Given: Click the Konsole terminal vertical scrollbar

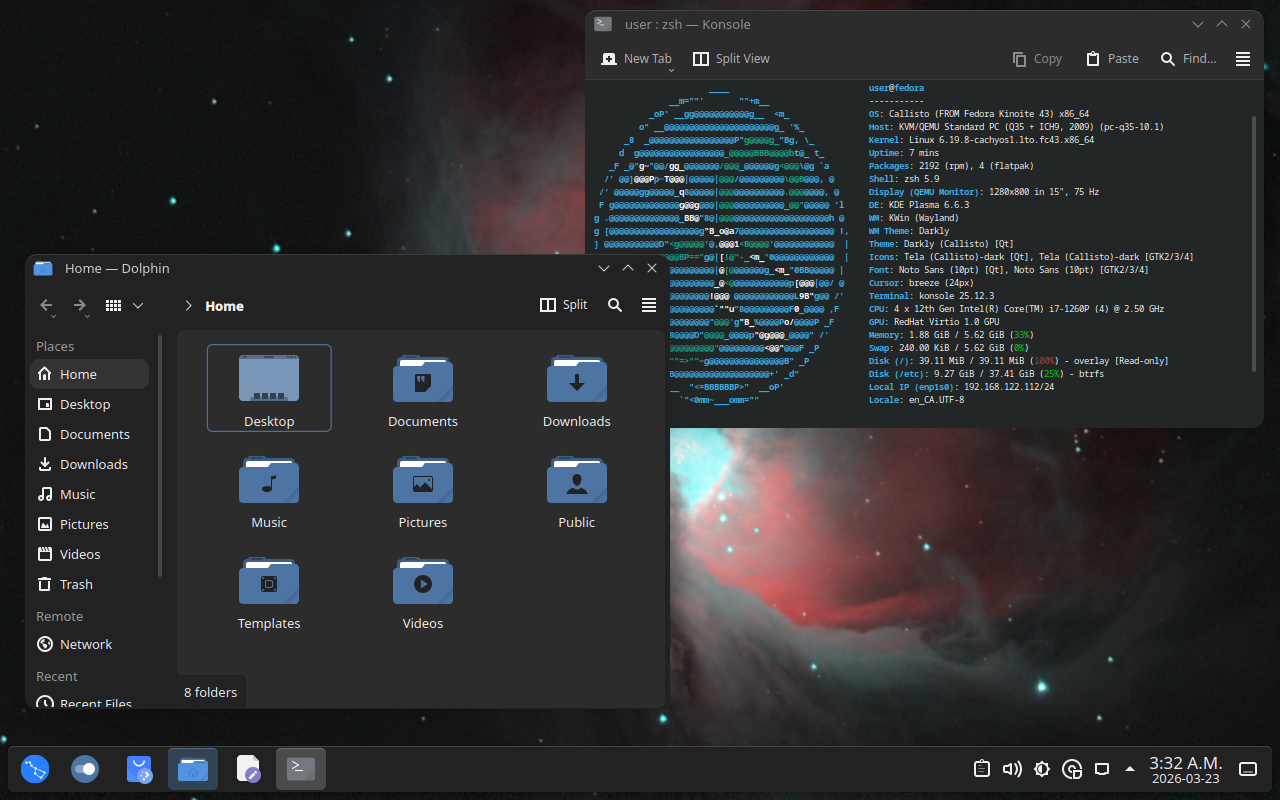Looking at the screenshot, I should (1254, 240).
